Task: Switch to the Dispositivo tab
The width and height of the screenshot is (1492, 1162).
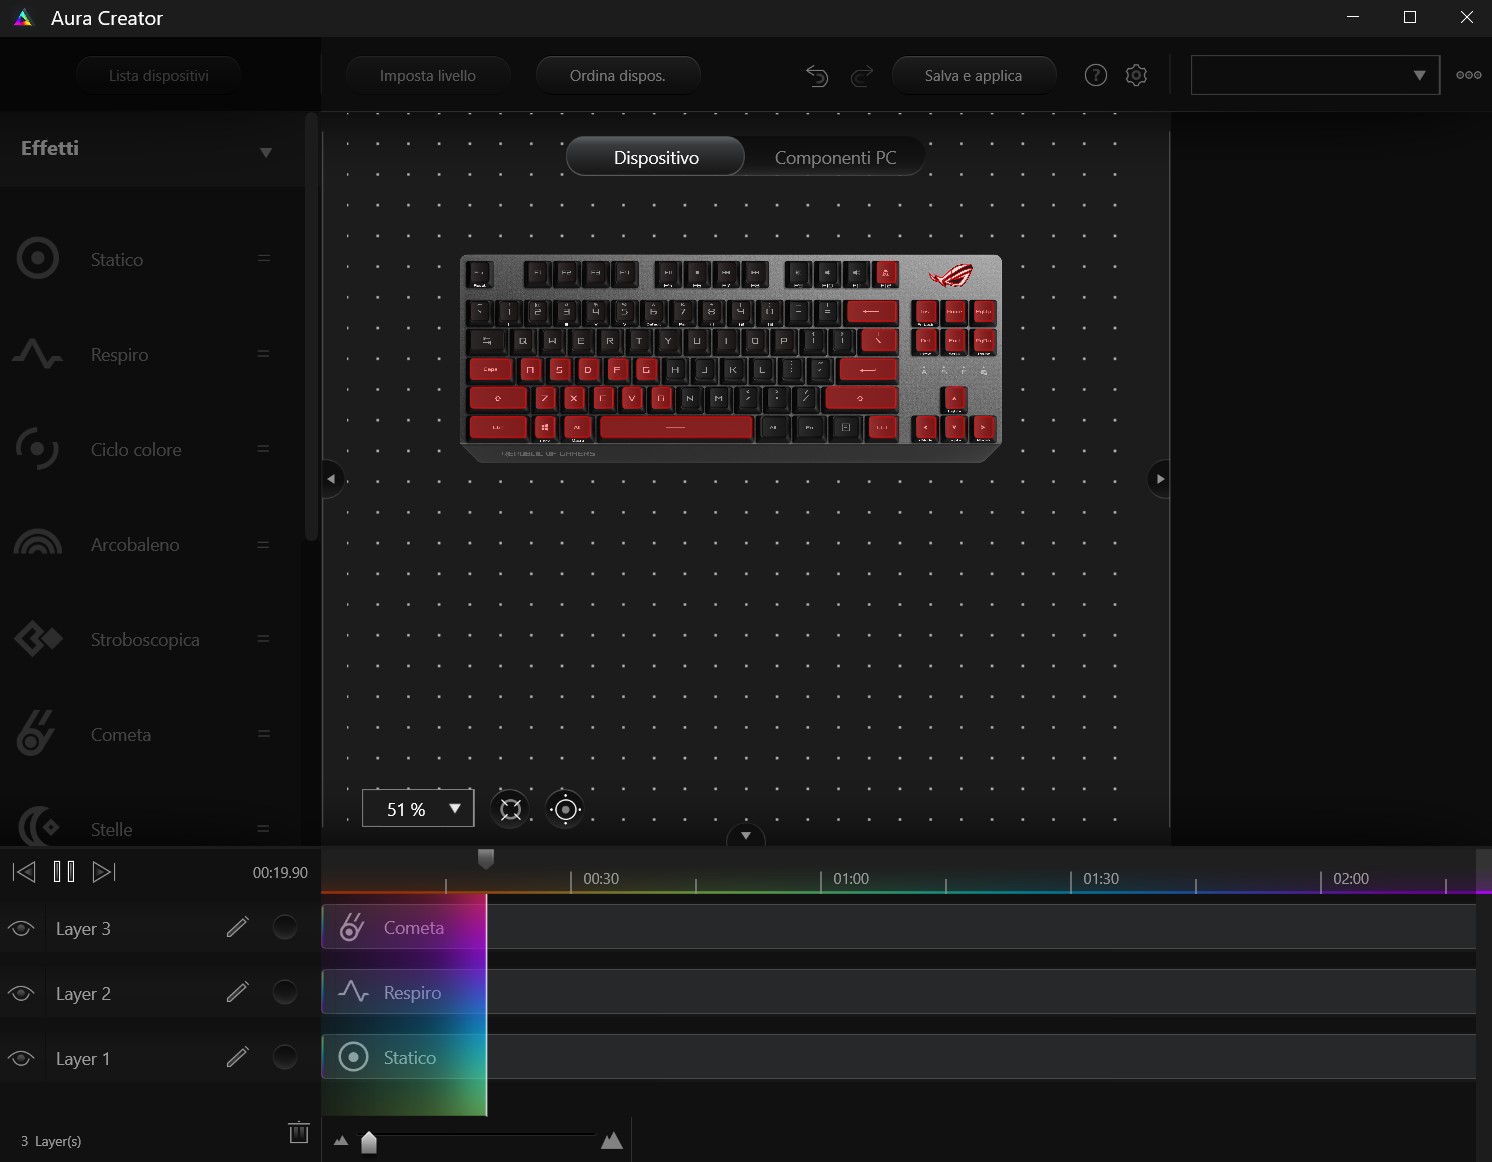Action: click(x=656, y=157)
